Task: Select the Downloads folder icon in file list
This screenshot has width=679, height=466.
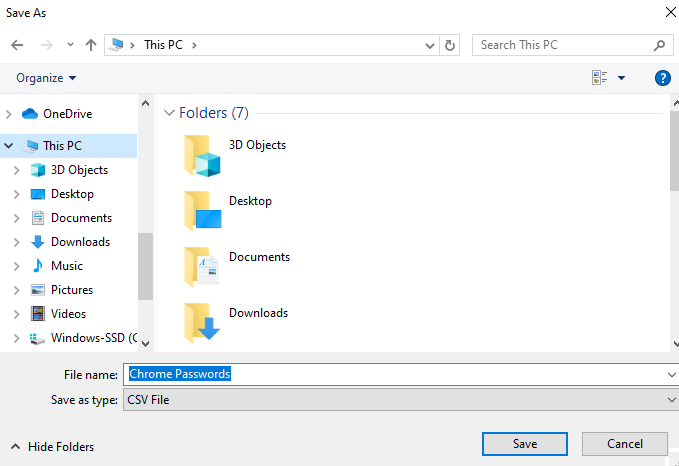Action: pos(202,323)
